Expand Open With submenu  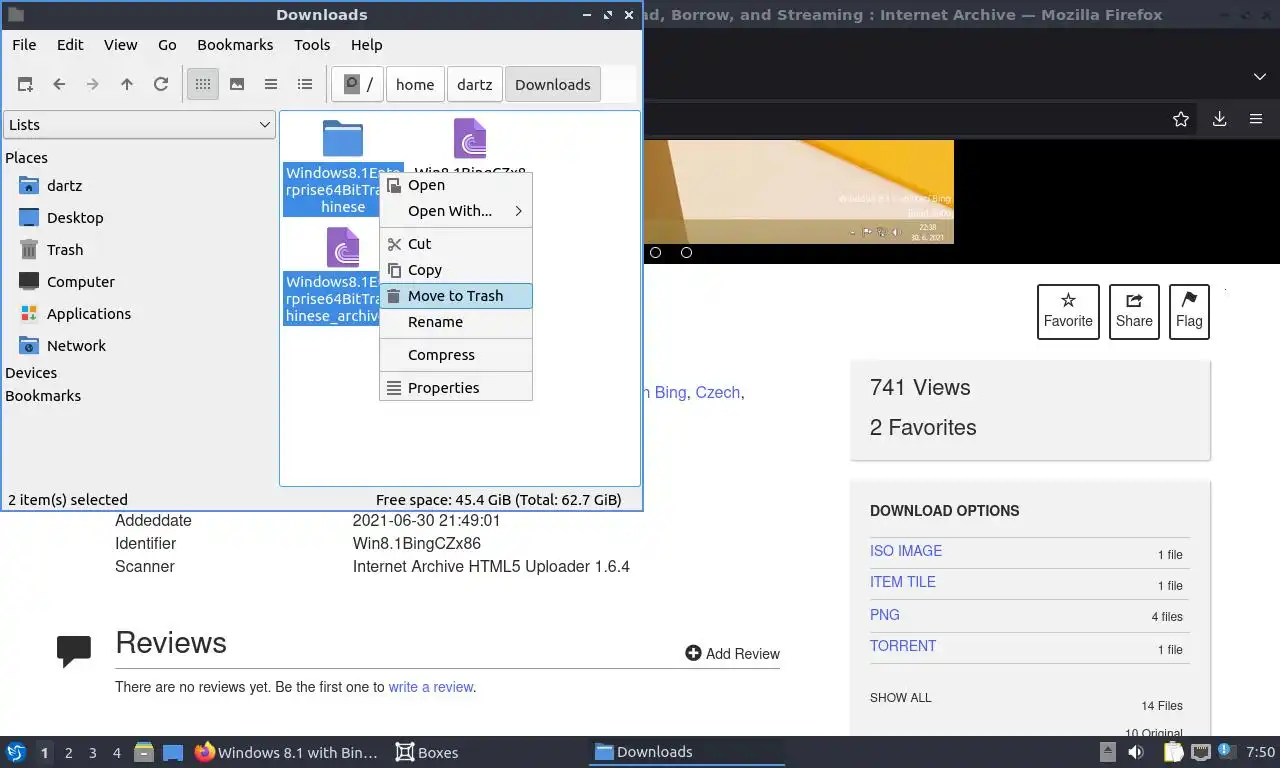[456, 211]
